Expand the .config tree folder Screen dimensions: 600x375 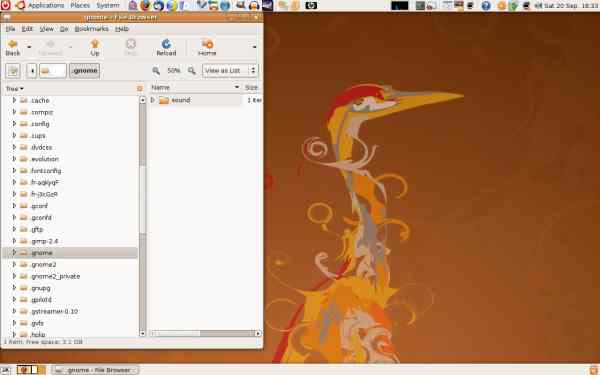coord(14,124)
